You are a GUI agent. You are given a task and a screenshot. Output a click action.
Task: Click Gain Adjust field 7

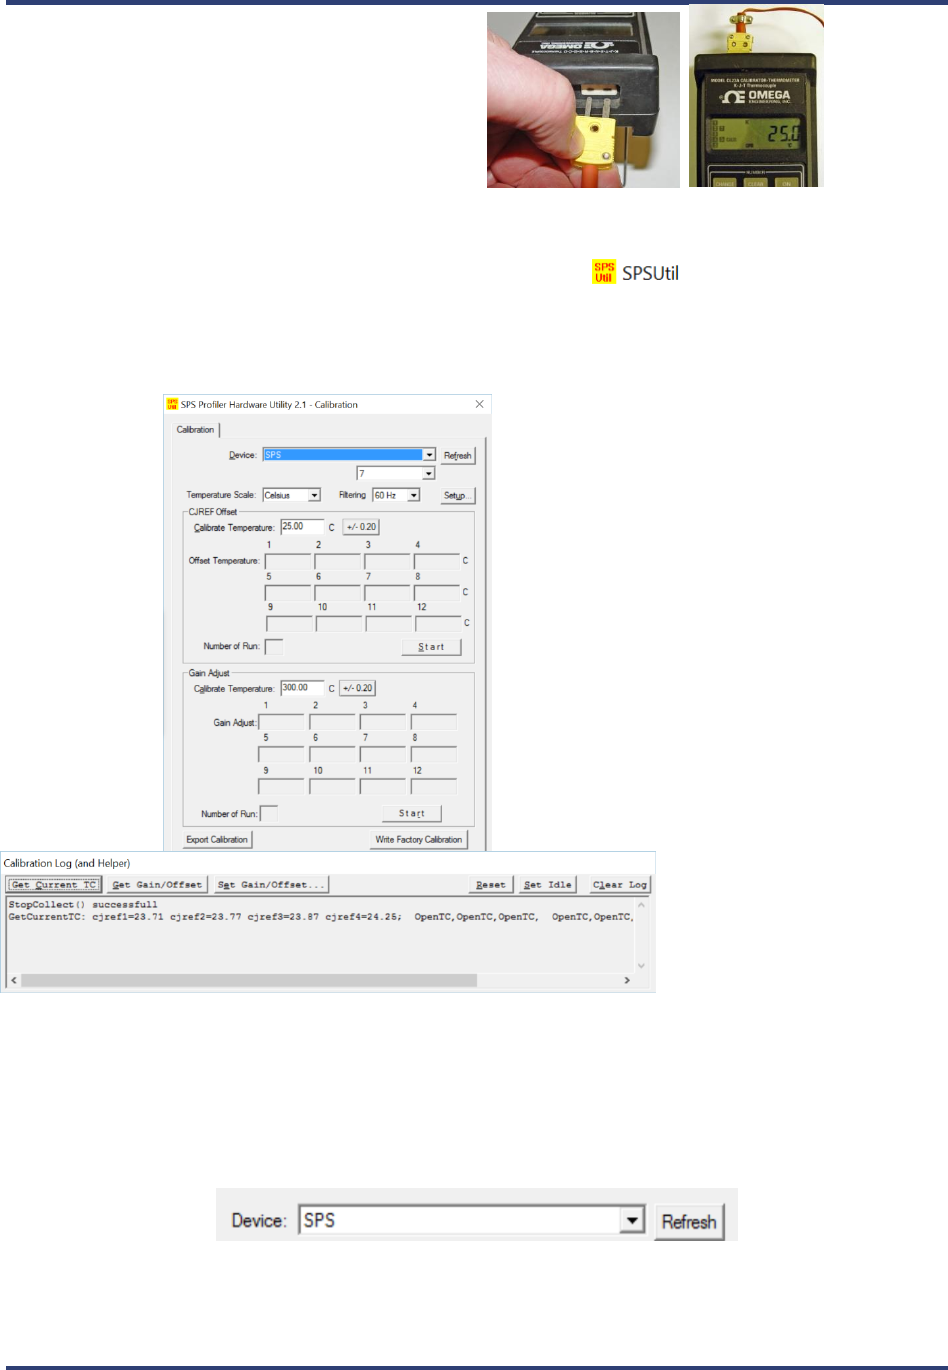point(383,754)
